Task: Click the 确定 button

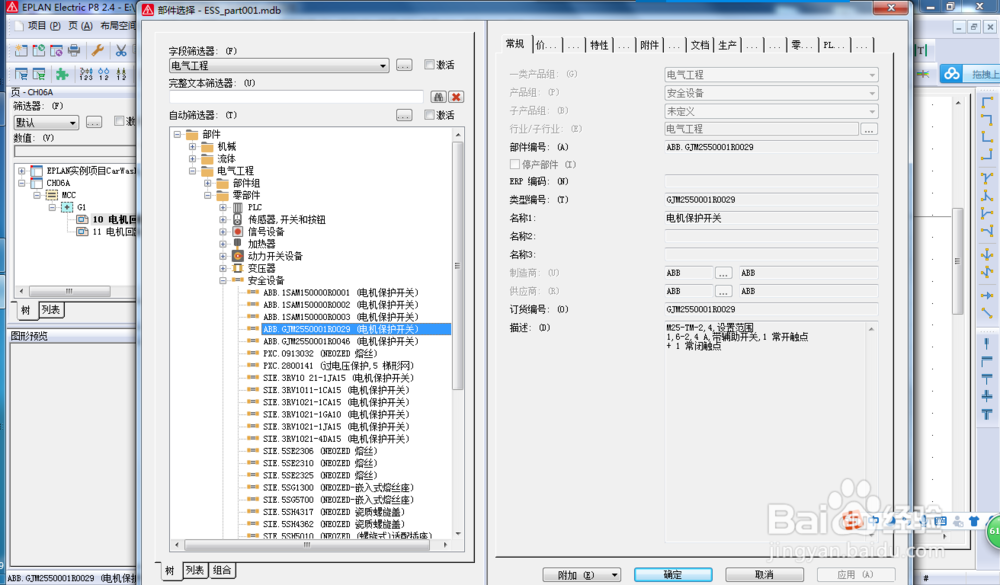Action: coord(673,575)
